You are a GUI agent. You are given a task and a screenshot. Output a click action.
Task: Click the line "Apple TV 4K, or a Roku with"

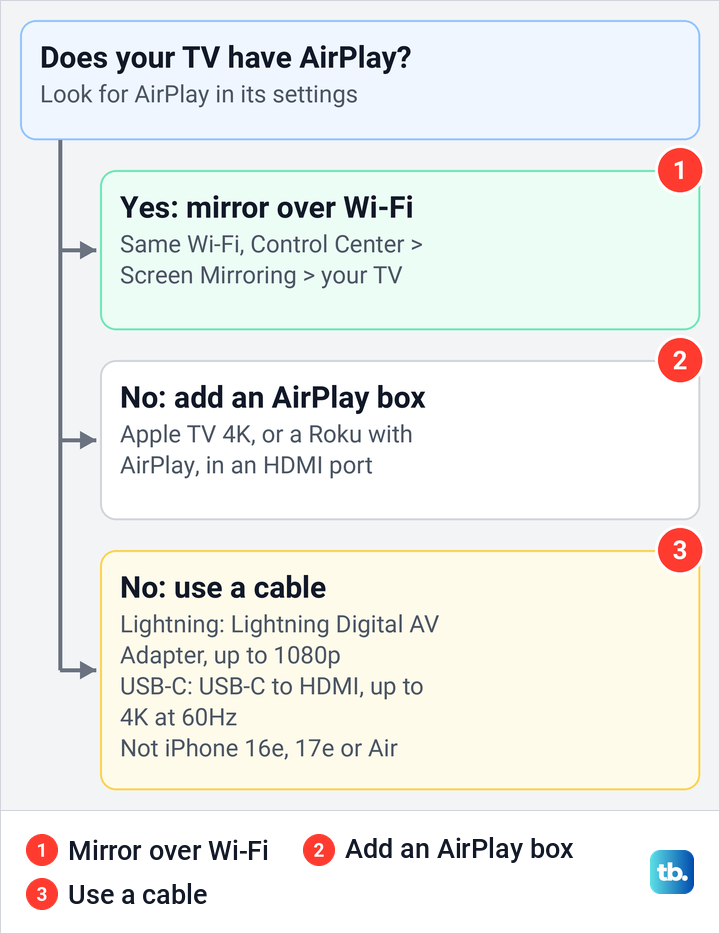click(x=266, y=434)
